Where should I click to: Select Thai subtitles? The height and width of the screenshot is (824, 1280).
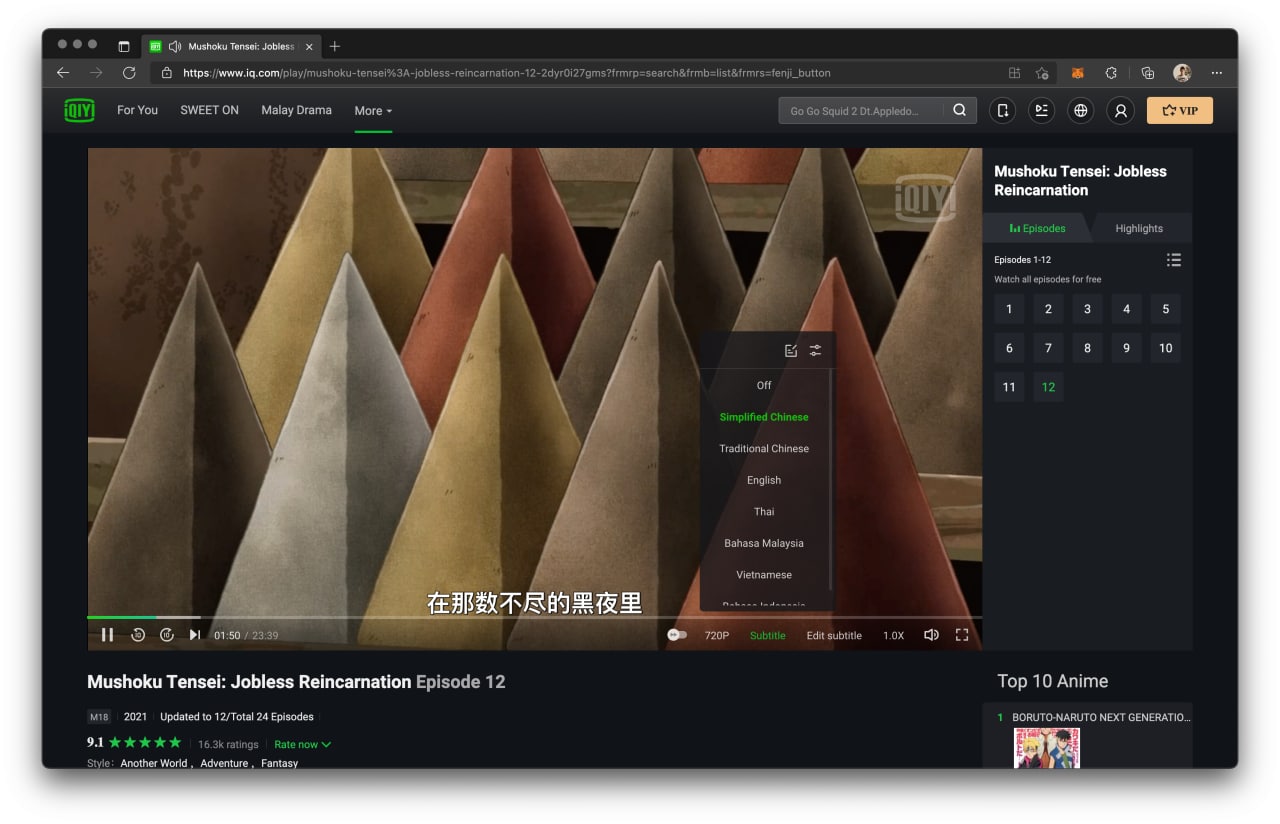coord(764,511)
